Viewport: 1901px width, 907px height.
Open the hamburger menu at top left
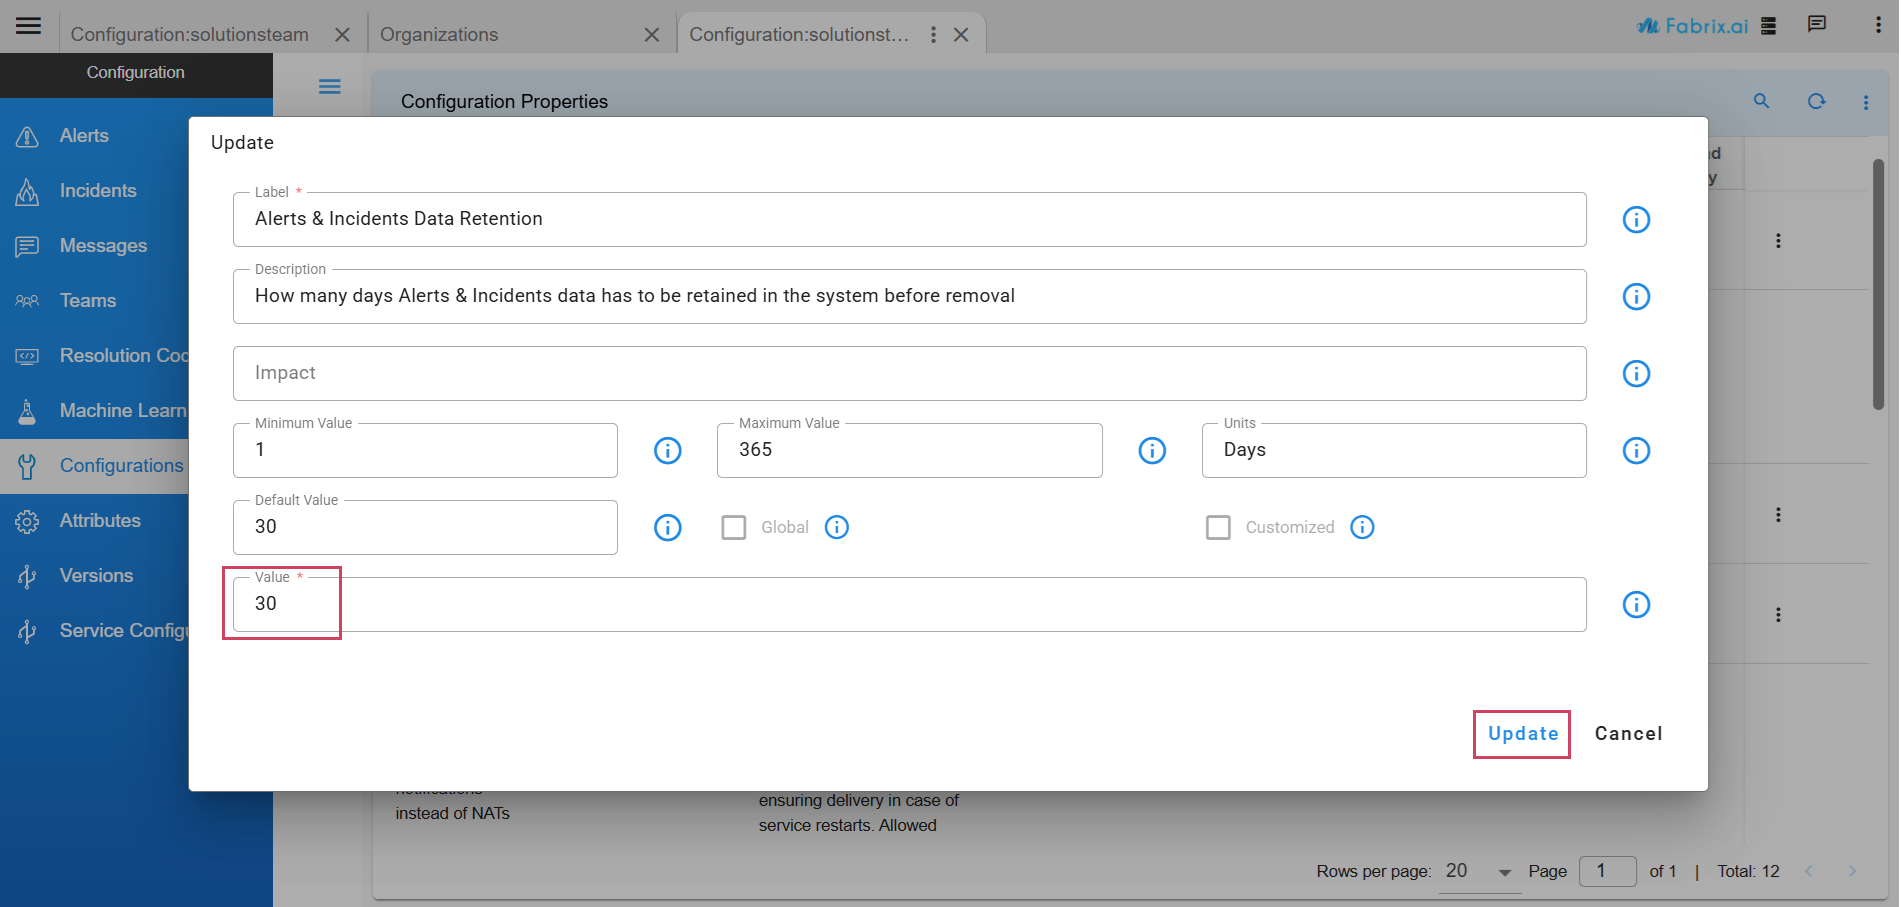29,26
